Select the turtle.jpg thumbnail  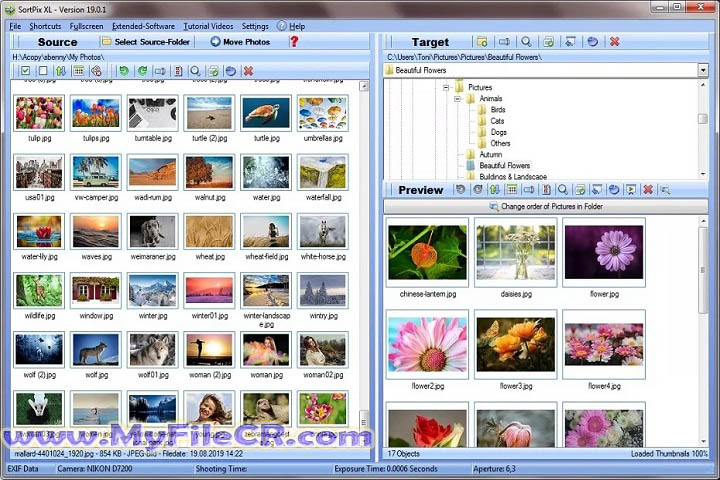pyautogui.click(x=266, y=113)
